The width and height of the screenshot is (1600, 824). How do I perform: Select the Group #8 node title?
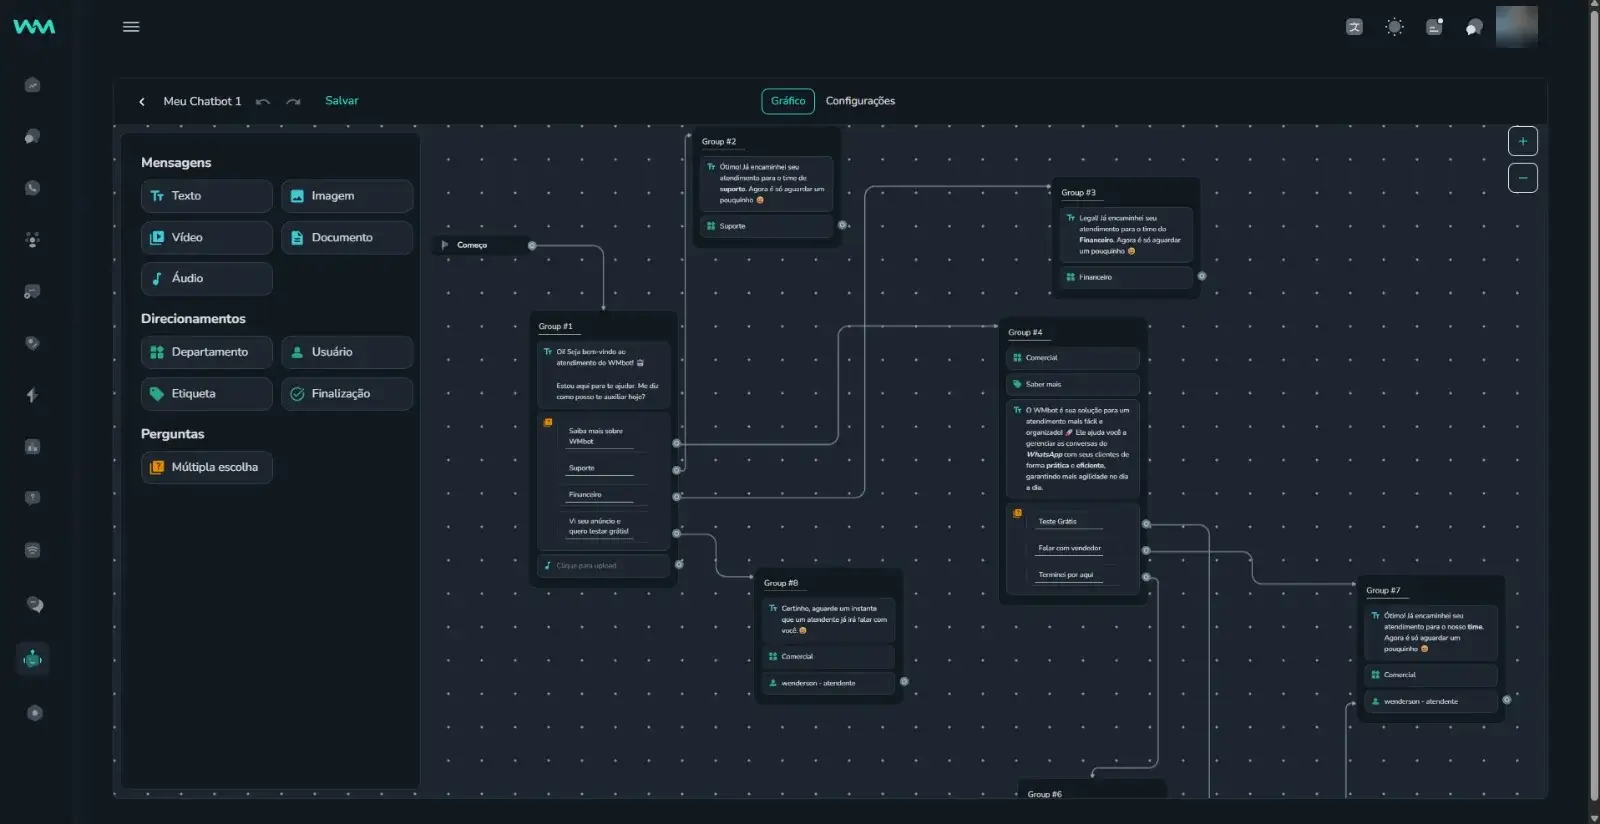(781, 583)
